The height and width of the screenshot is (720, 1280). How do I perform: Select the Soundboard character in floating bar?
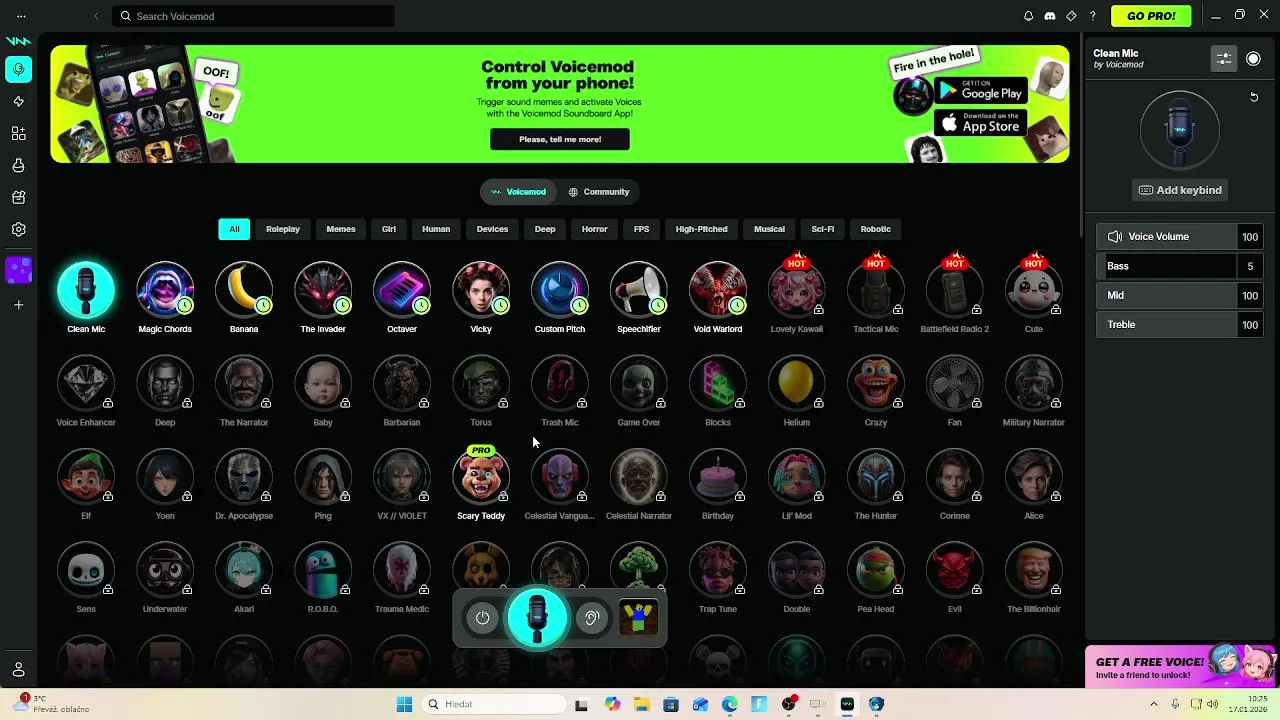pyautogui.click(x=639, y=618)
